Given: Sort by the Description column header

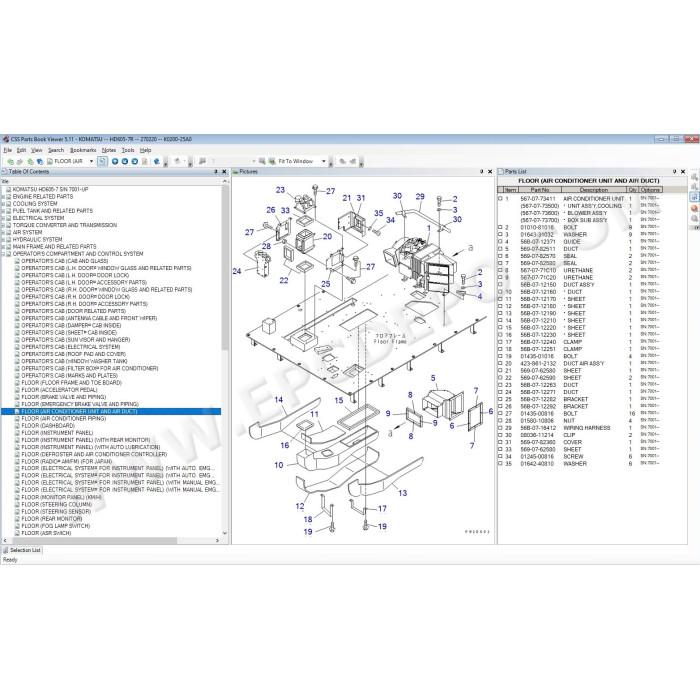Looking at the screenshot, I should (x=594, y=190).
